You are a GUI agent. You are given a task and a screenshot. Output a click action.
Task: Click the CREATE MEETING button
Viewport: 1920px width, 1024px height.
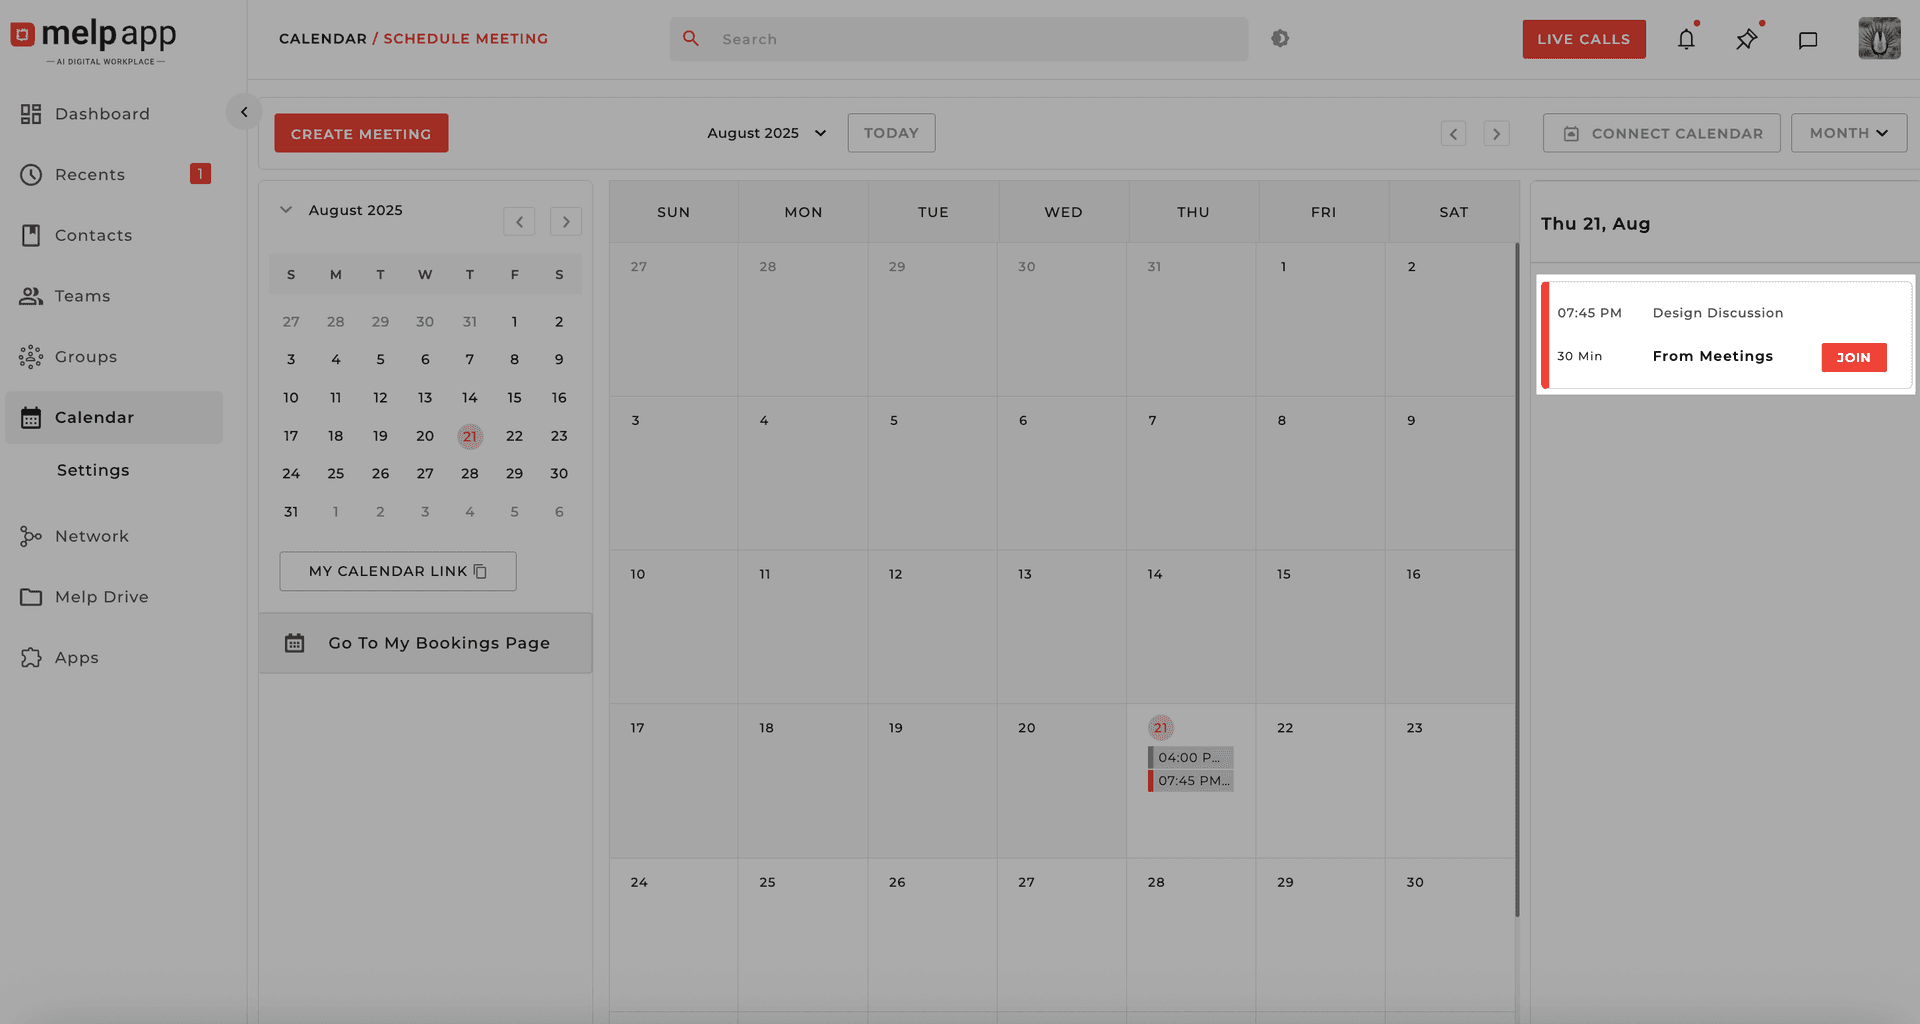pyautogui.click(x=361, y=133)
